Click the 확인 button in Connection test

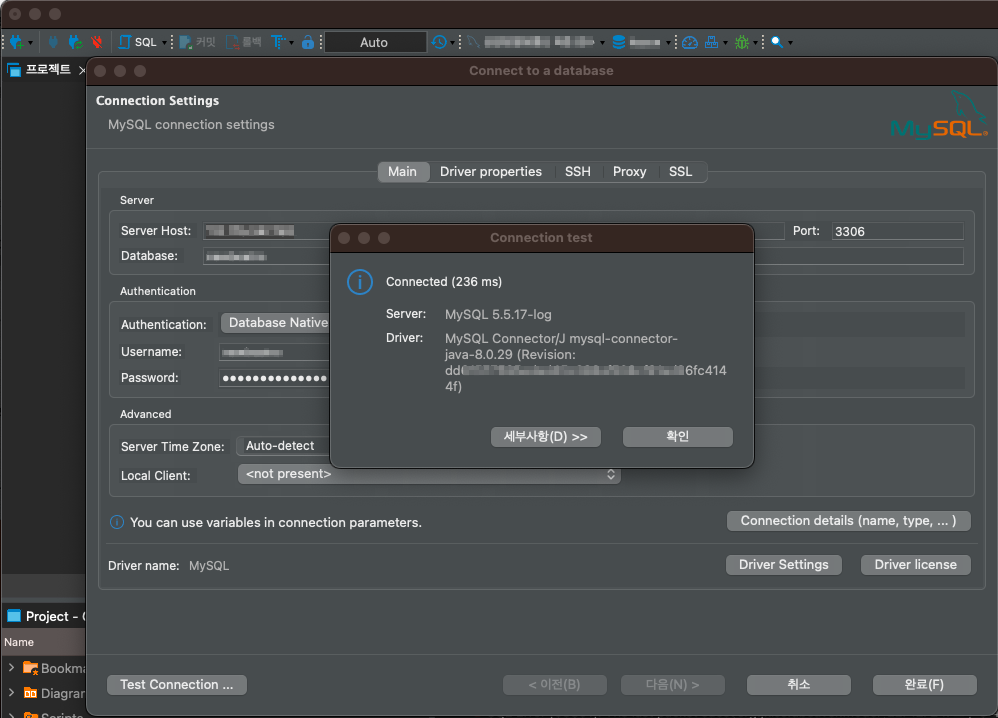(x=677, y=437)
